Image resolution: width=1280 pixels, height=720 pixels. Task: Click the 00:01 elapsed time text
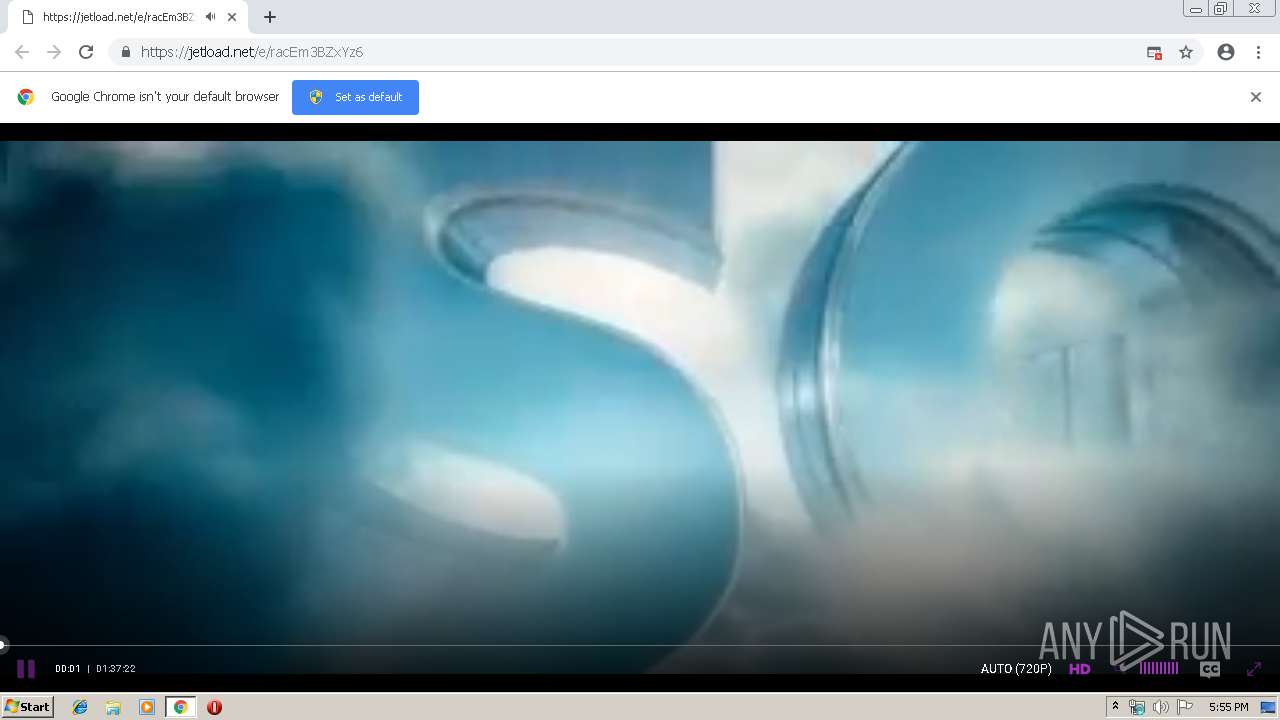[67, 669]
